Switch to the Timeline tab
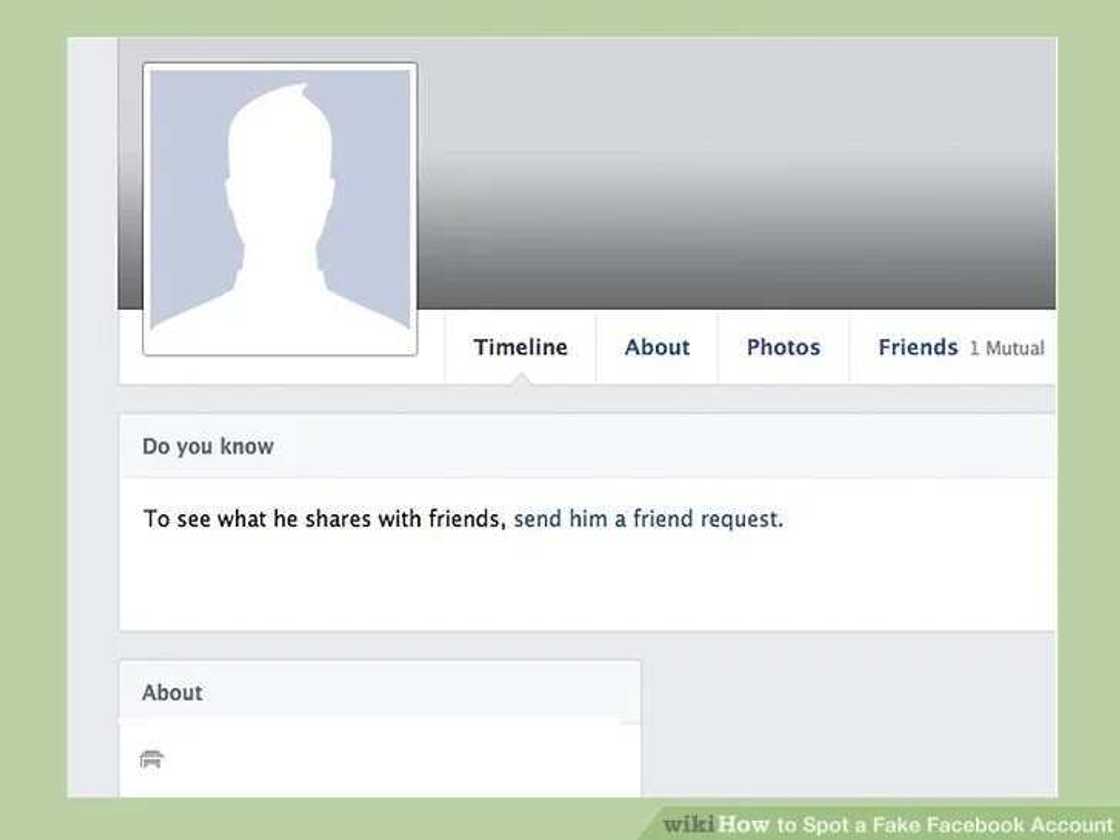The image size is (1120, 840). (520, 347)
